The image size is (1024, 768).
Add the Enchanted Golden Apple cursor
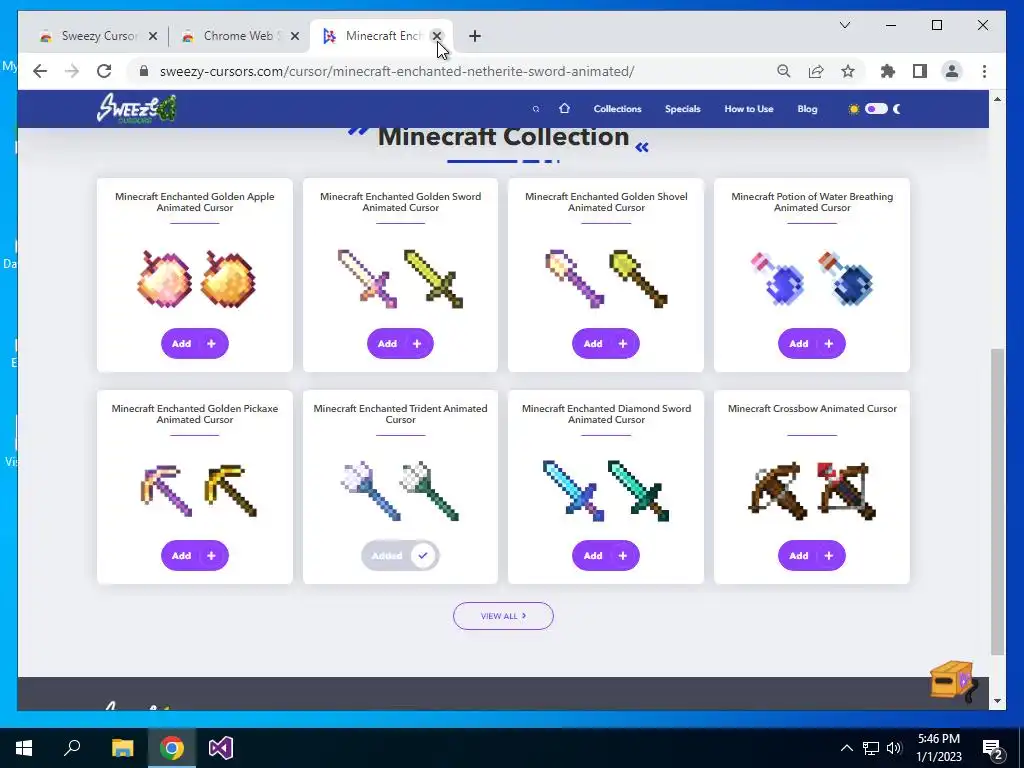(195, 344)
